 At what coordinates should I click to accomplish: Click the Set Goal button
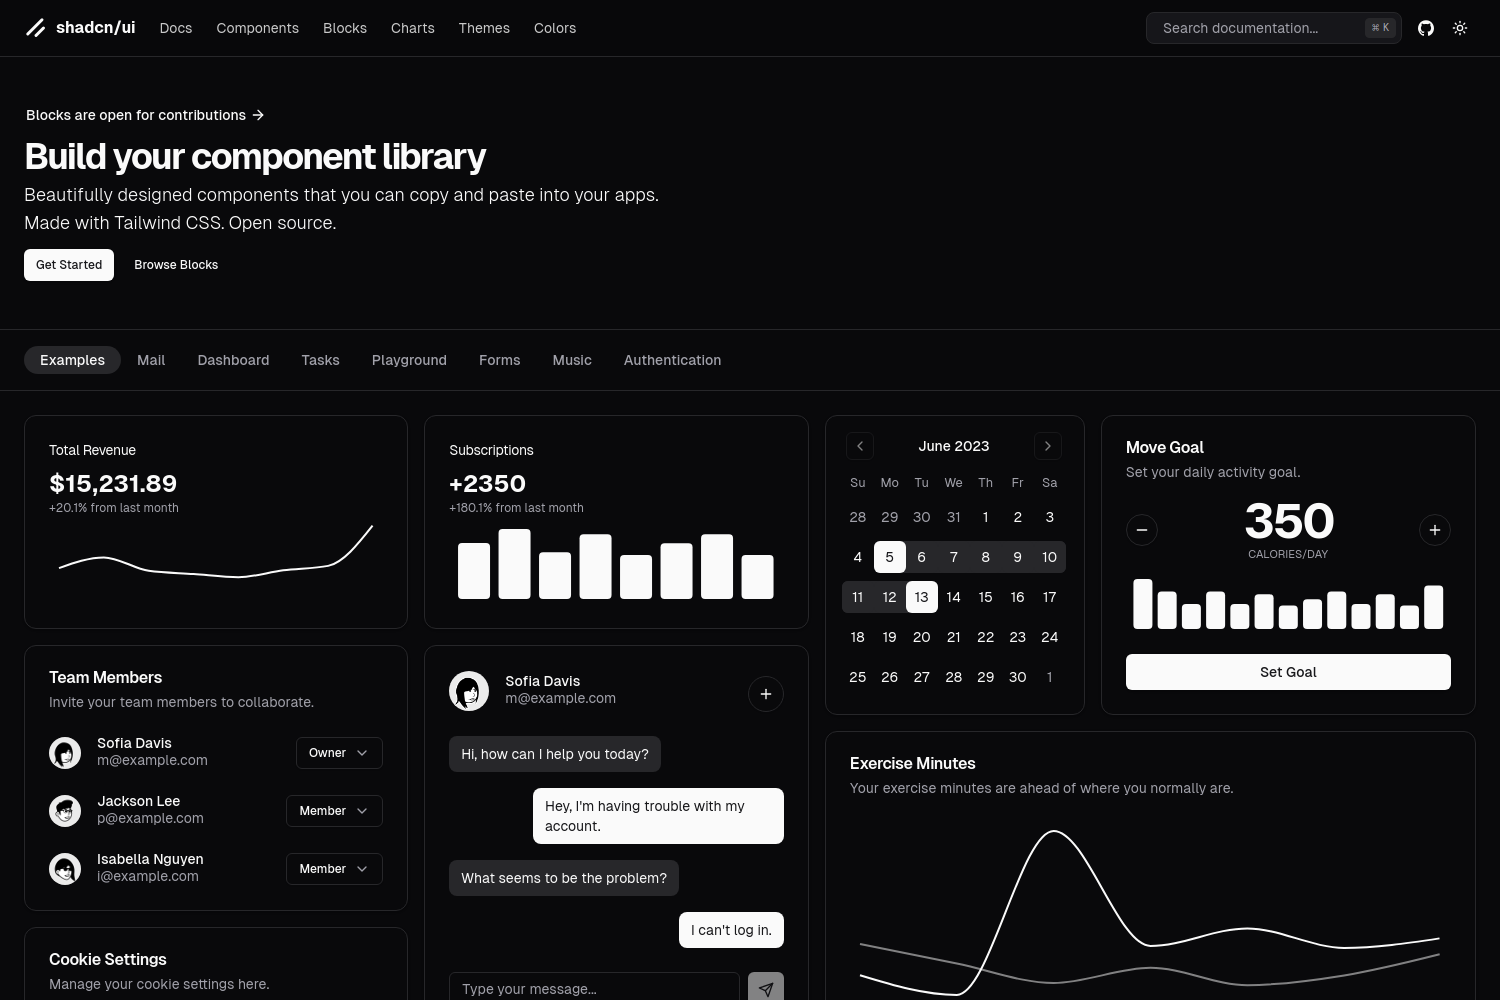[x=1288, y=671]
